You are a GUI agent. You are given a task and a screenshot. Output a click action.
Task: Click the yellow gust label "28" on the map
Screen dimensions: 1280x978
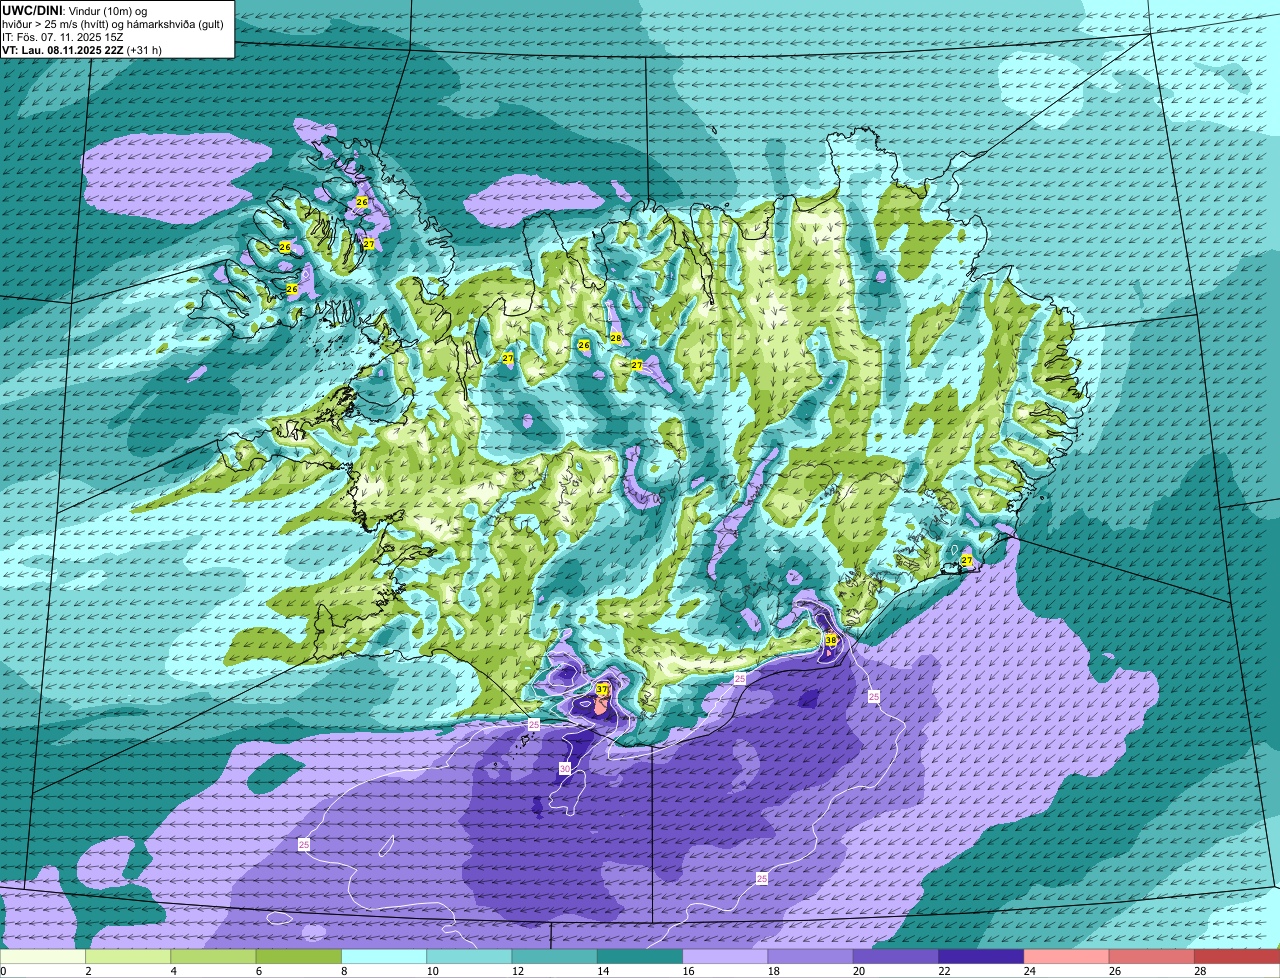tap(616, 338)
